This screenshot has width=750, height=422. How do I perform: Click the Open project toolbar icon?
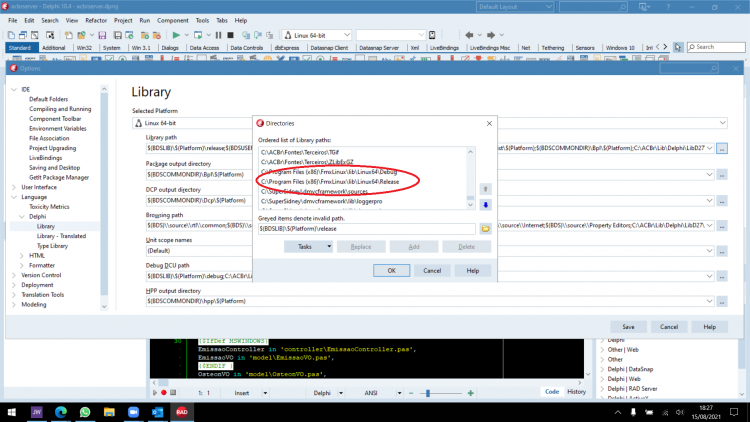click(x=81, y=35)
